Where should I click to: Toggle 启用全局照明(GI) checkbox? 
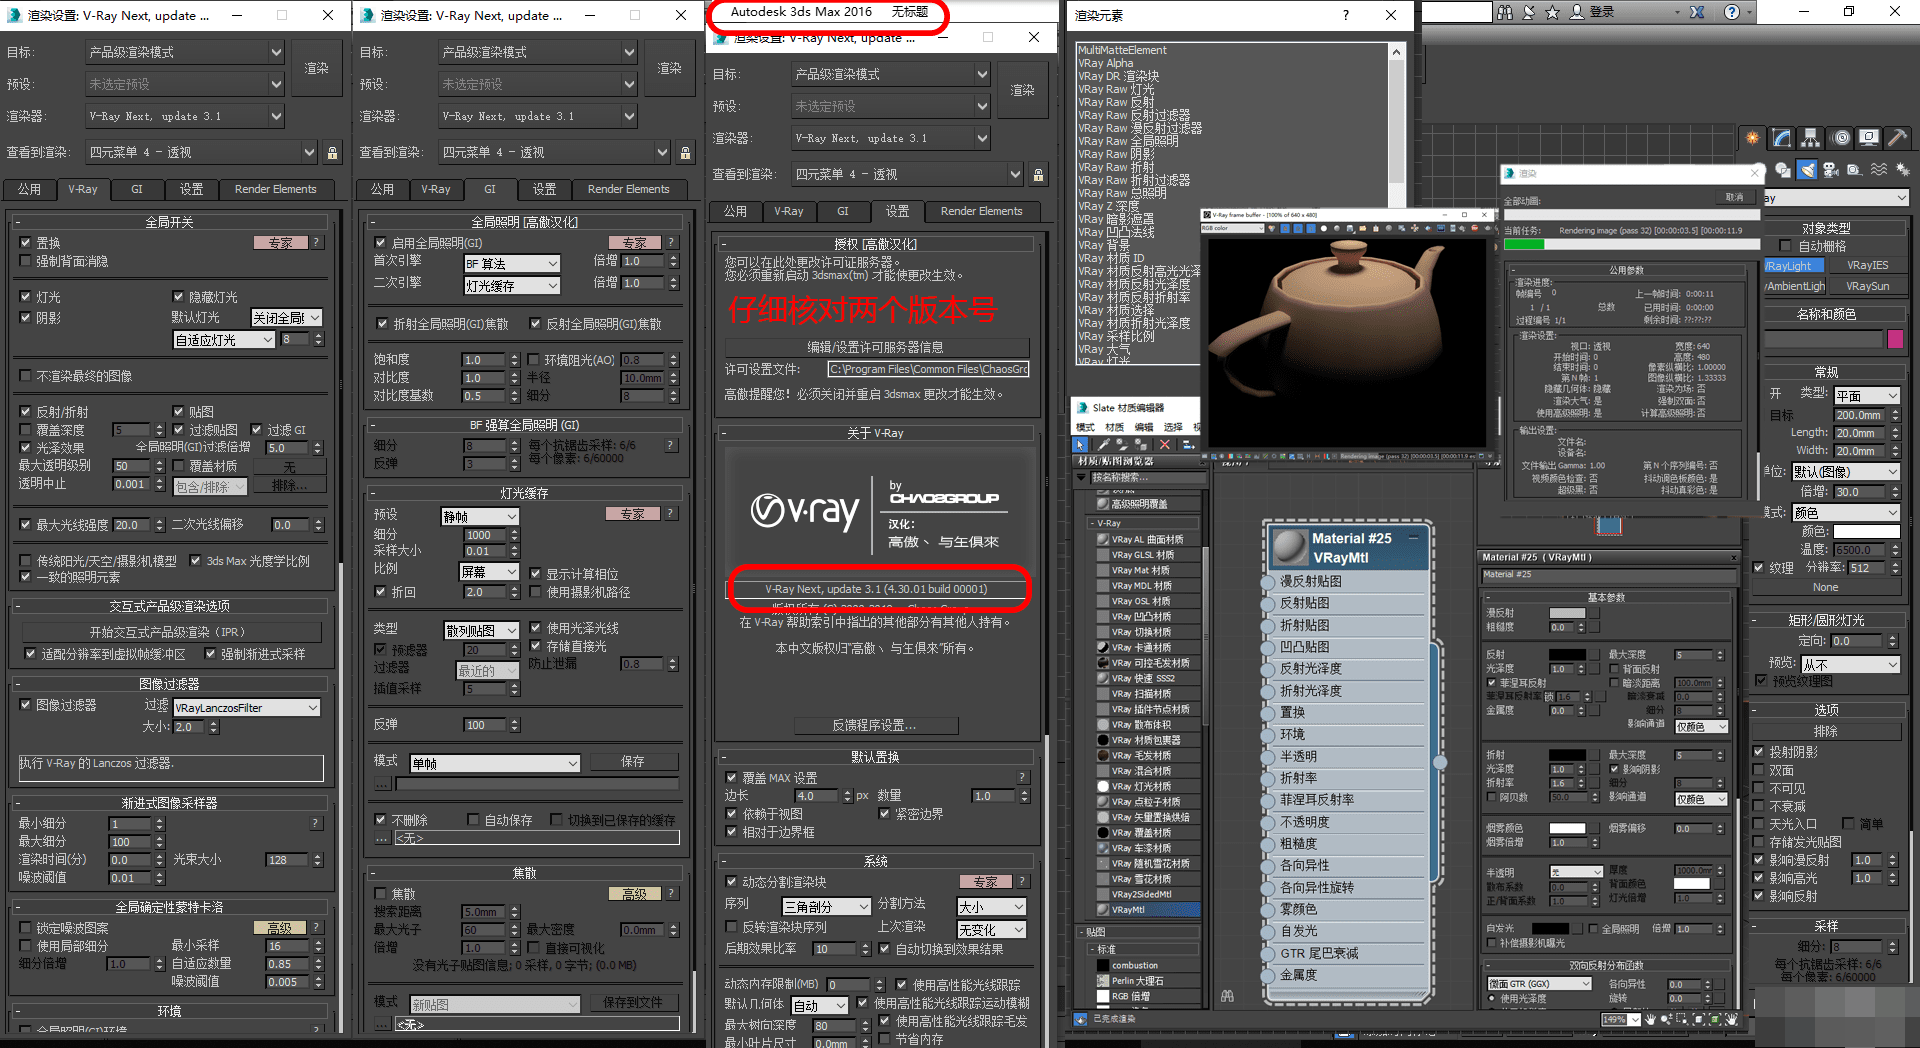click(x=380, y=242)
